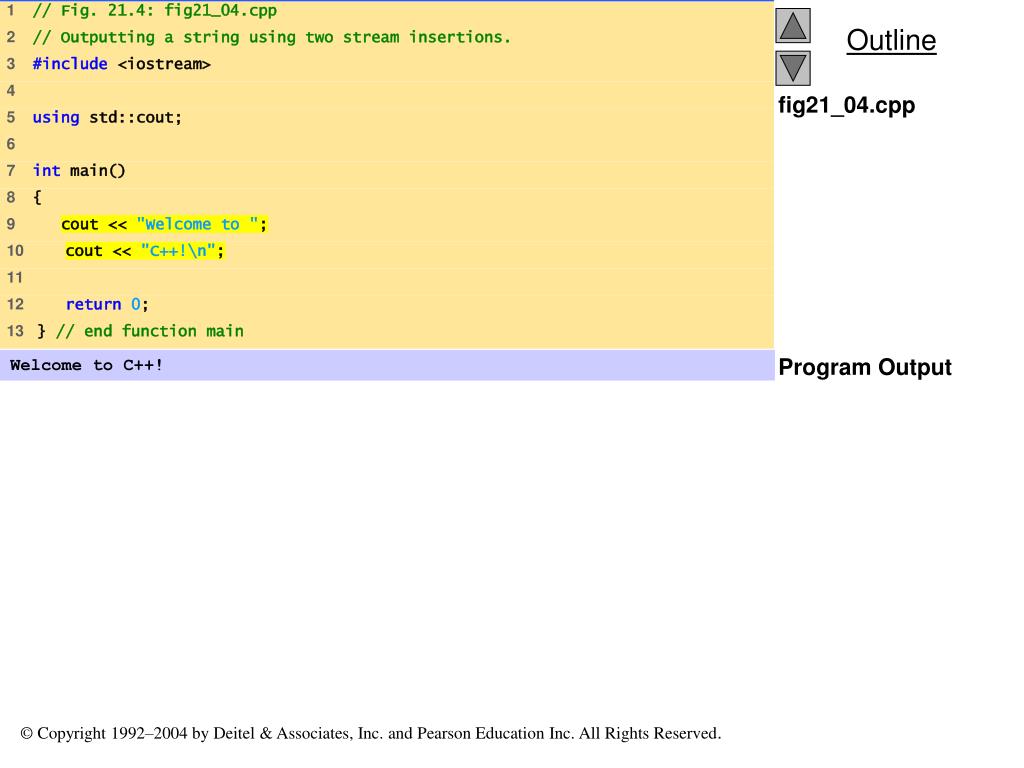This screenshot has width=1024, height=768.
Task: Click the down arrow navigation icon
Action: [x=793, y=68]
